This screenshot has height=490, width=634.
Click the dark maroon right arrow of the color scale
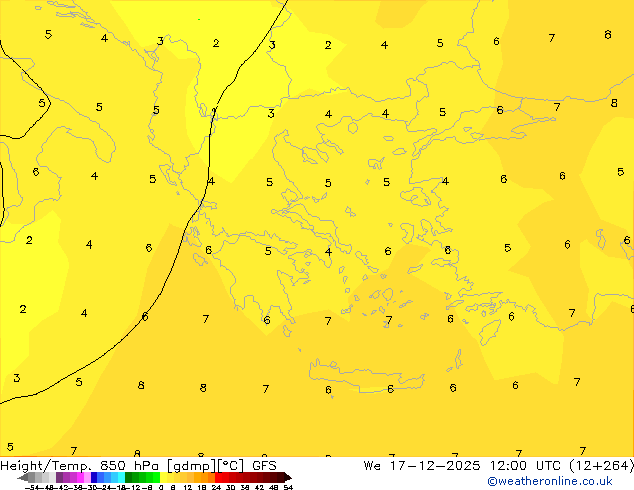[287, 478]
